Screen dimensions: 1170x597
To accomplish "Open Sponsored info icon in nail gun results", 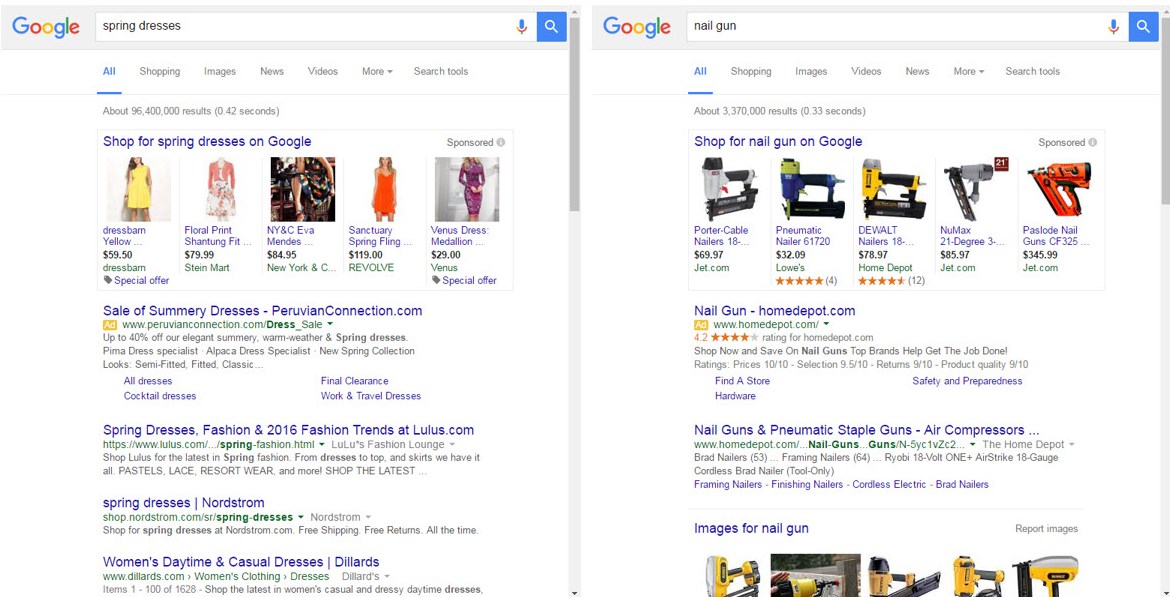I will [x=1092, y=143].
